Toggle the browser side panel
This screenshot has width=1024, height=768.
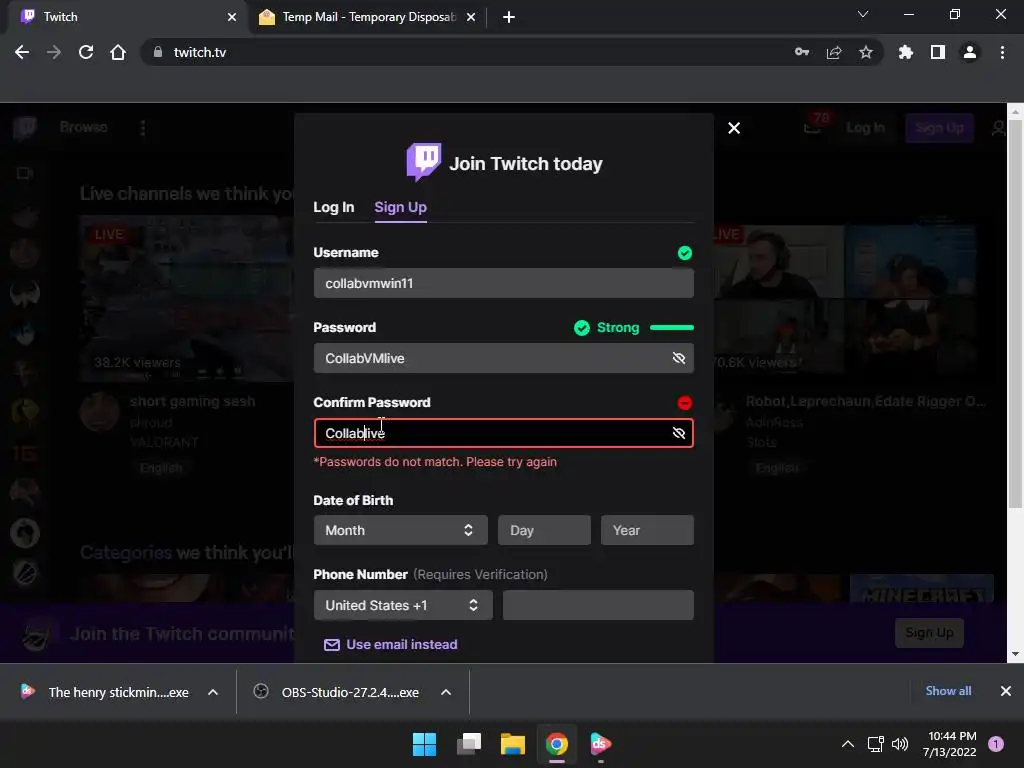[x=938, y=52]
